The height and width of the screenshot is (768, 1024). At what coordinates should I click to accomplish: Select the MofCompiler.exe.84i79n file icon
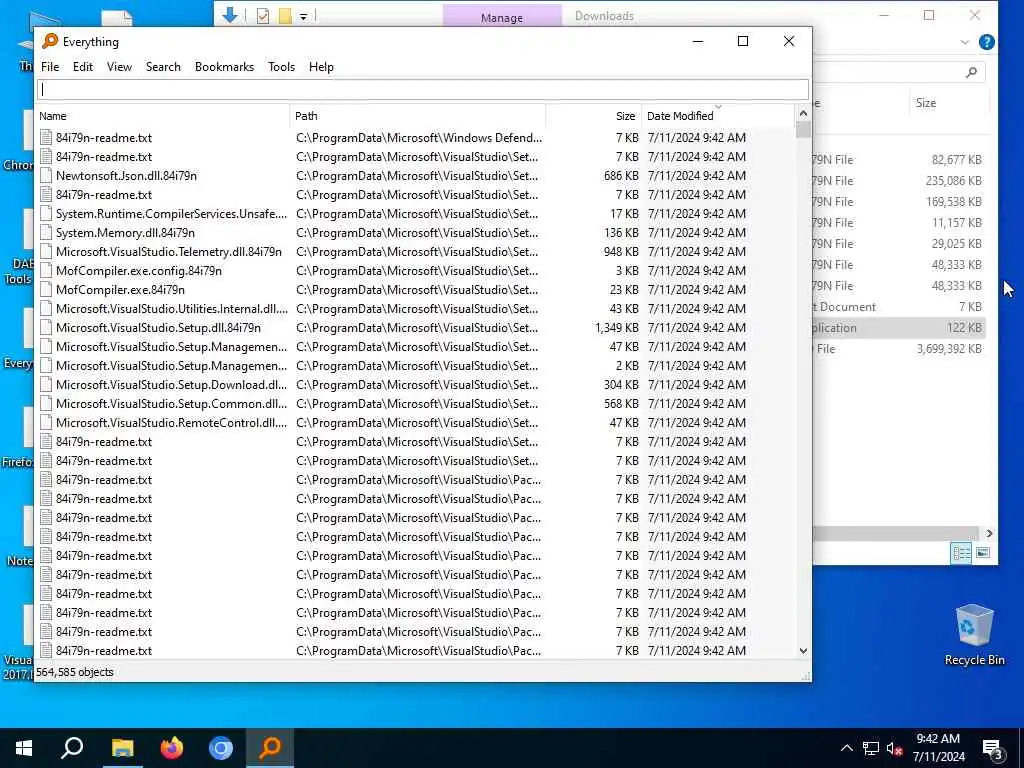pyautogui.click(x=46, y=289)
